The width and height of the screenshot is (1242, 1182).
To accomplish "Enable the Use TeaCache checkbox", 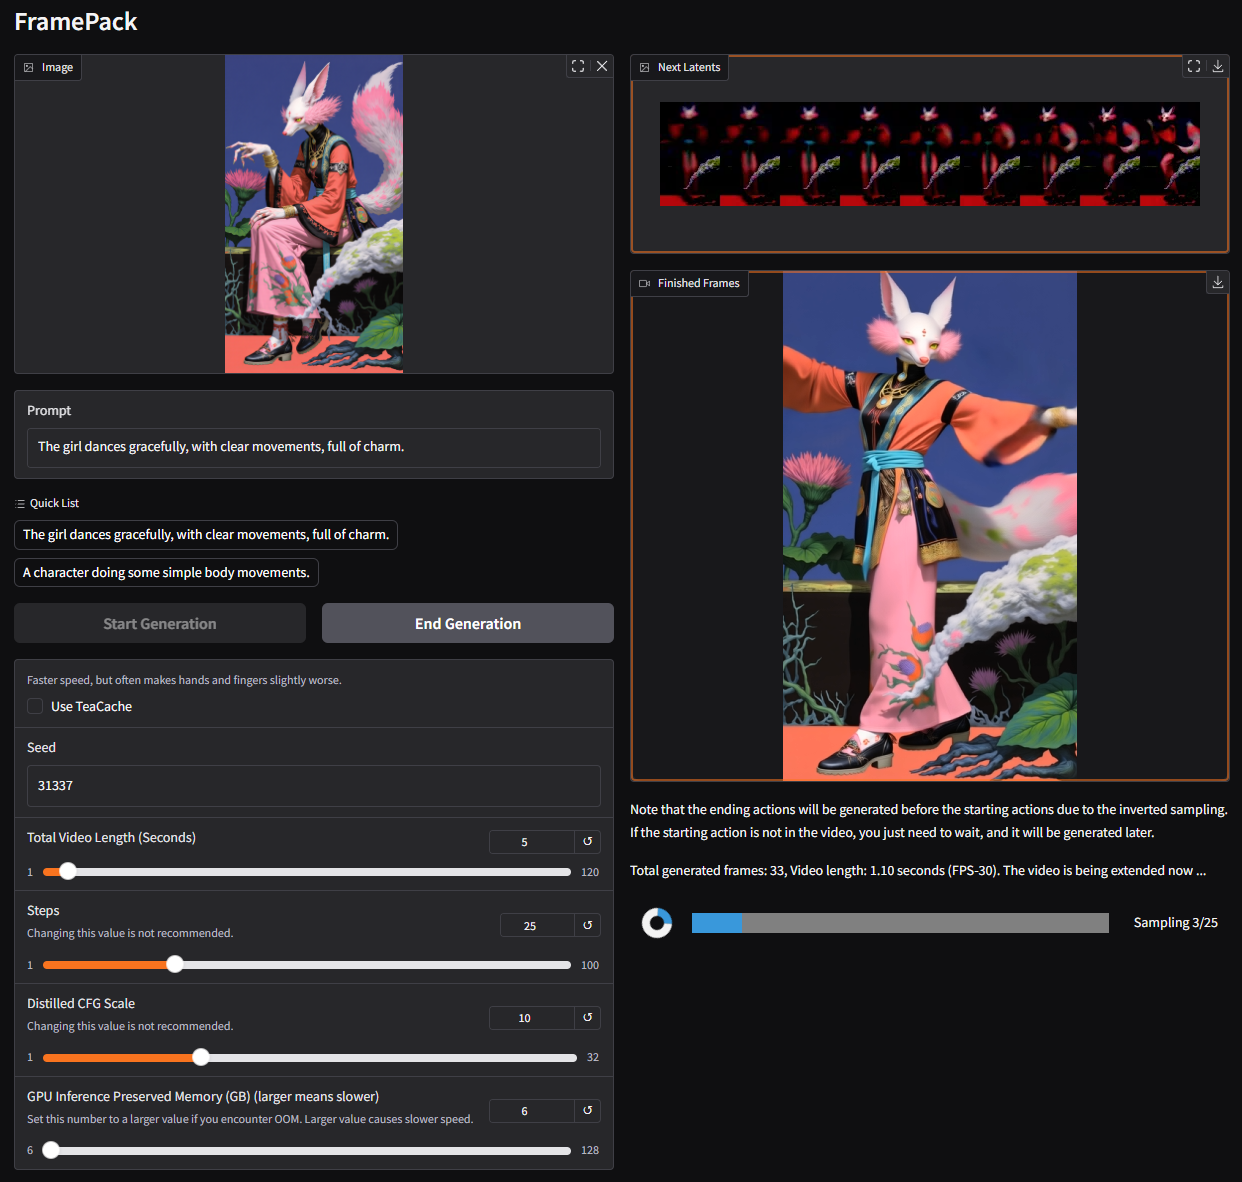I will click(x=35, y=706).
